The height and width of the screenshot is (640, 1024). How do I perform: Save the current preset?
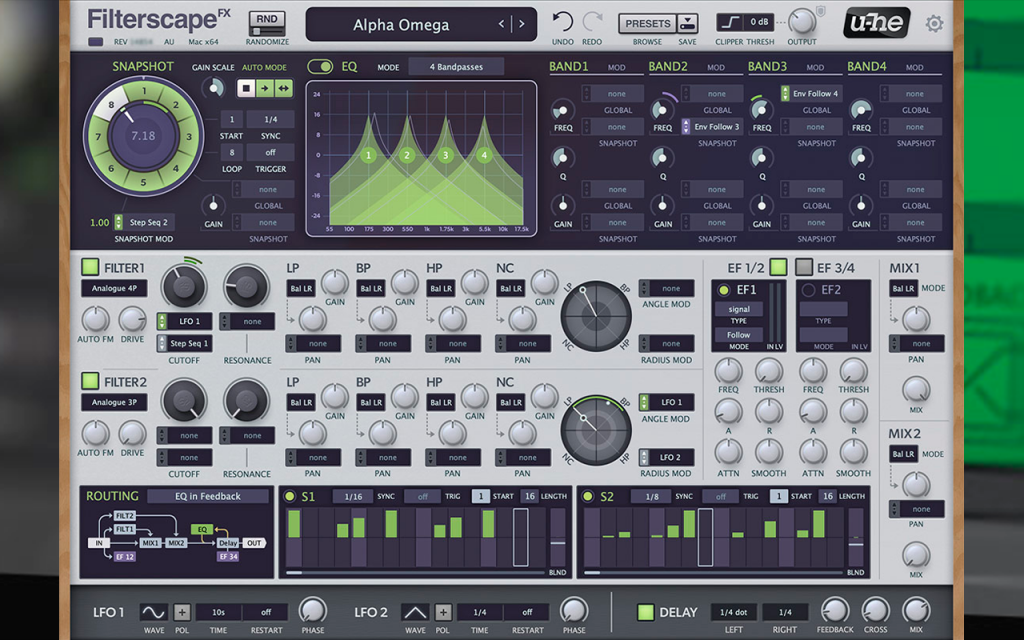click(x=687, y=24)
